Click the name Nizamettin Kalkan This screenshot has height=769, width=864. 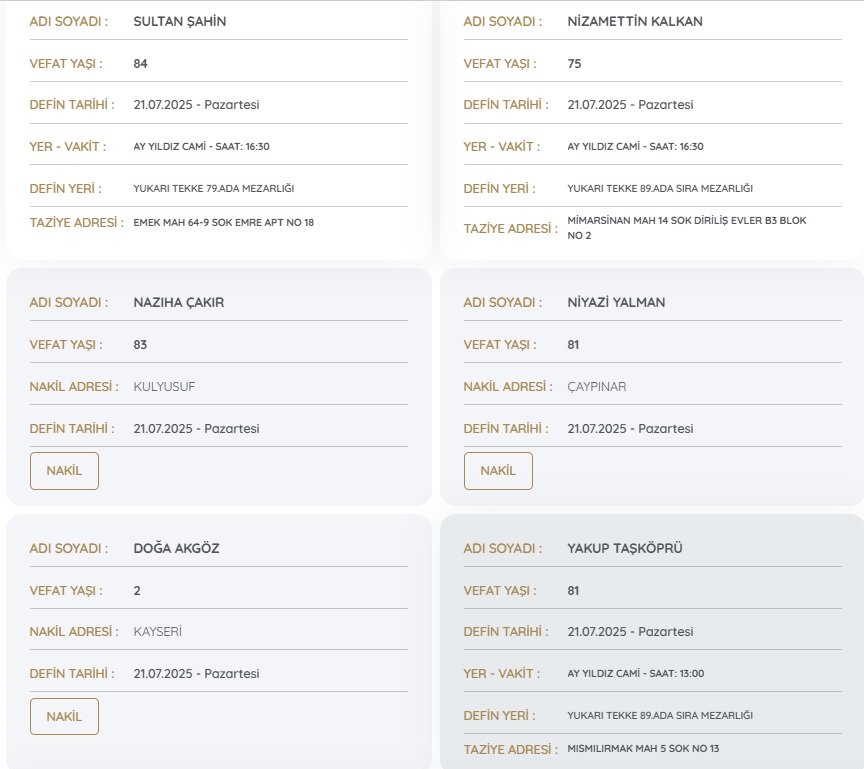635,21
